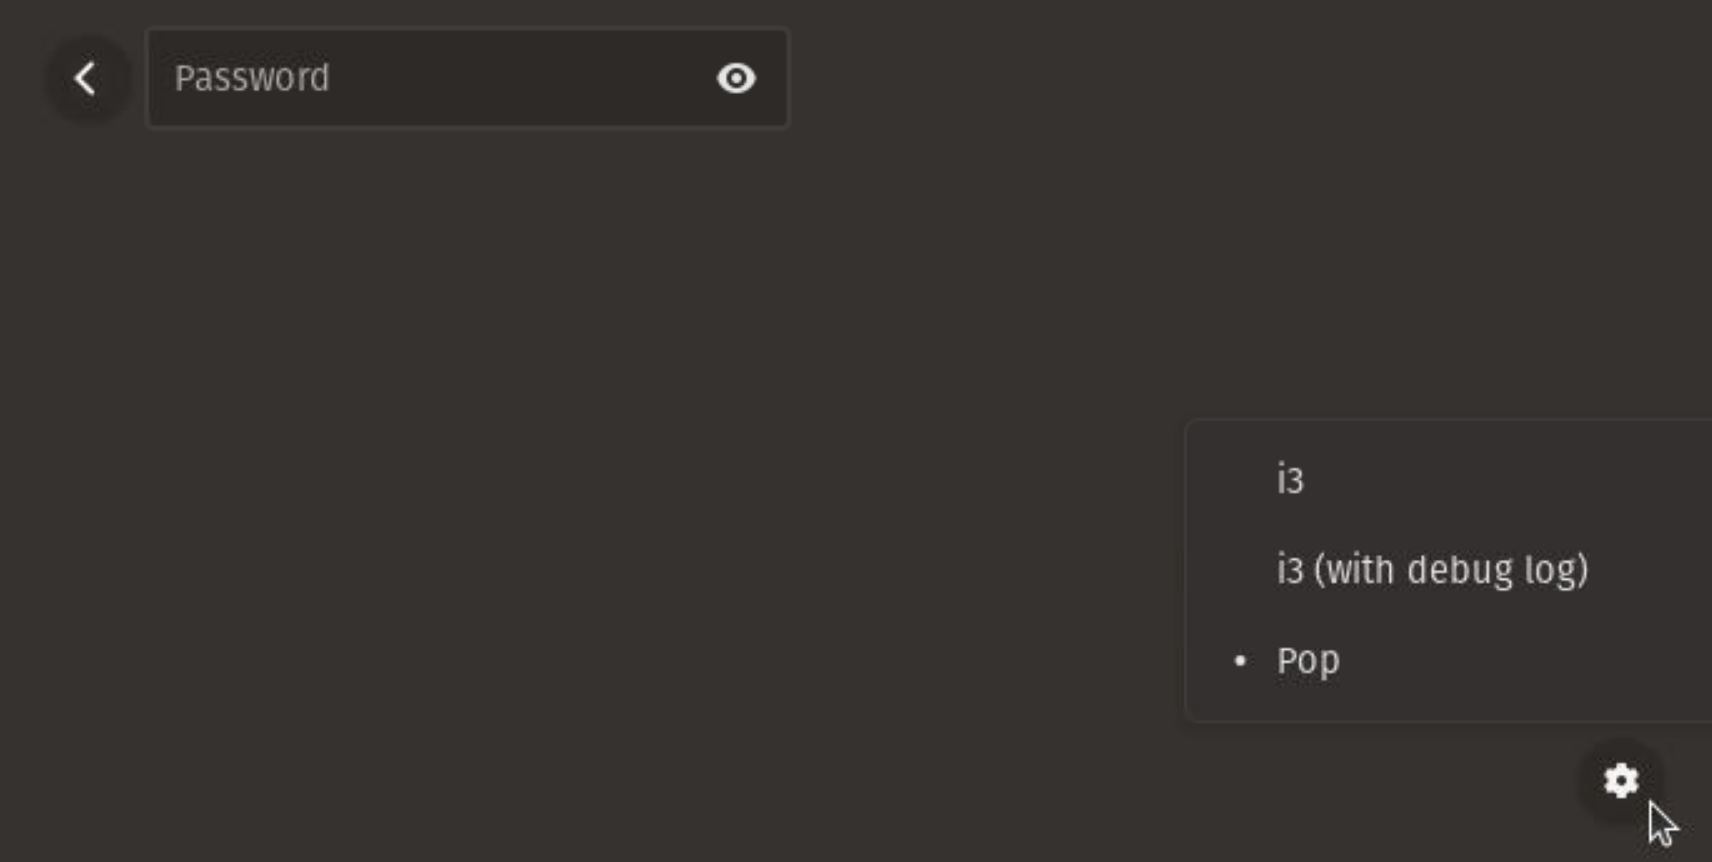Click the Password placeholder text
Image resolution: width=1712 pixels, height=862 pixels.
pyautogui.click(x=252, y=78)
